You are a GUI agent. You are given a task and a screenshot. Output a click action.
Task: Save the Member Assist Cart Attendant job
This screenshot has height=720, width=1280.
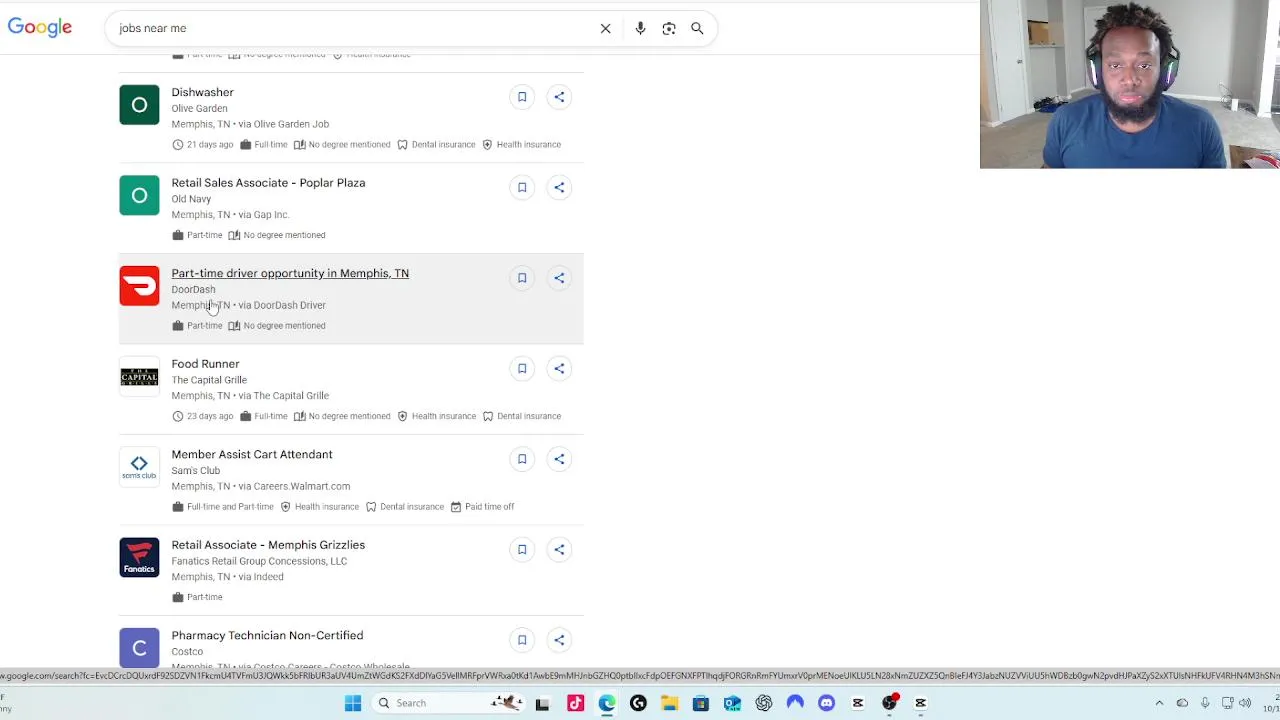[522, 459]
